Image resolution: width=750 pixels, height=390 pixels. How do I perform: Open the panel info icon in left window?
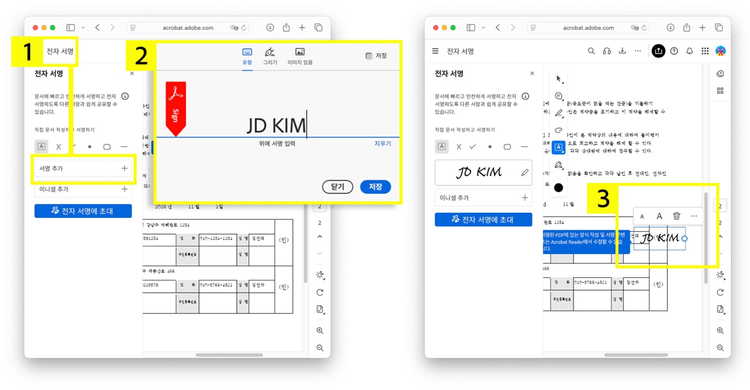pyautogui.click(x=125, y=96)
